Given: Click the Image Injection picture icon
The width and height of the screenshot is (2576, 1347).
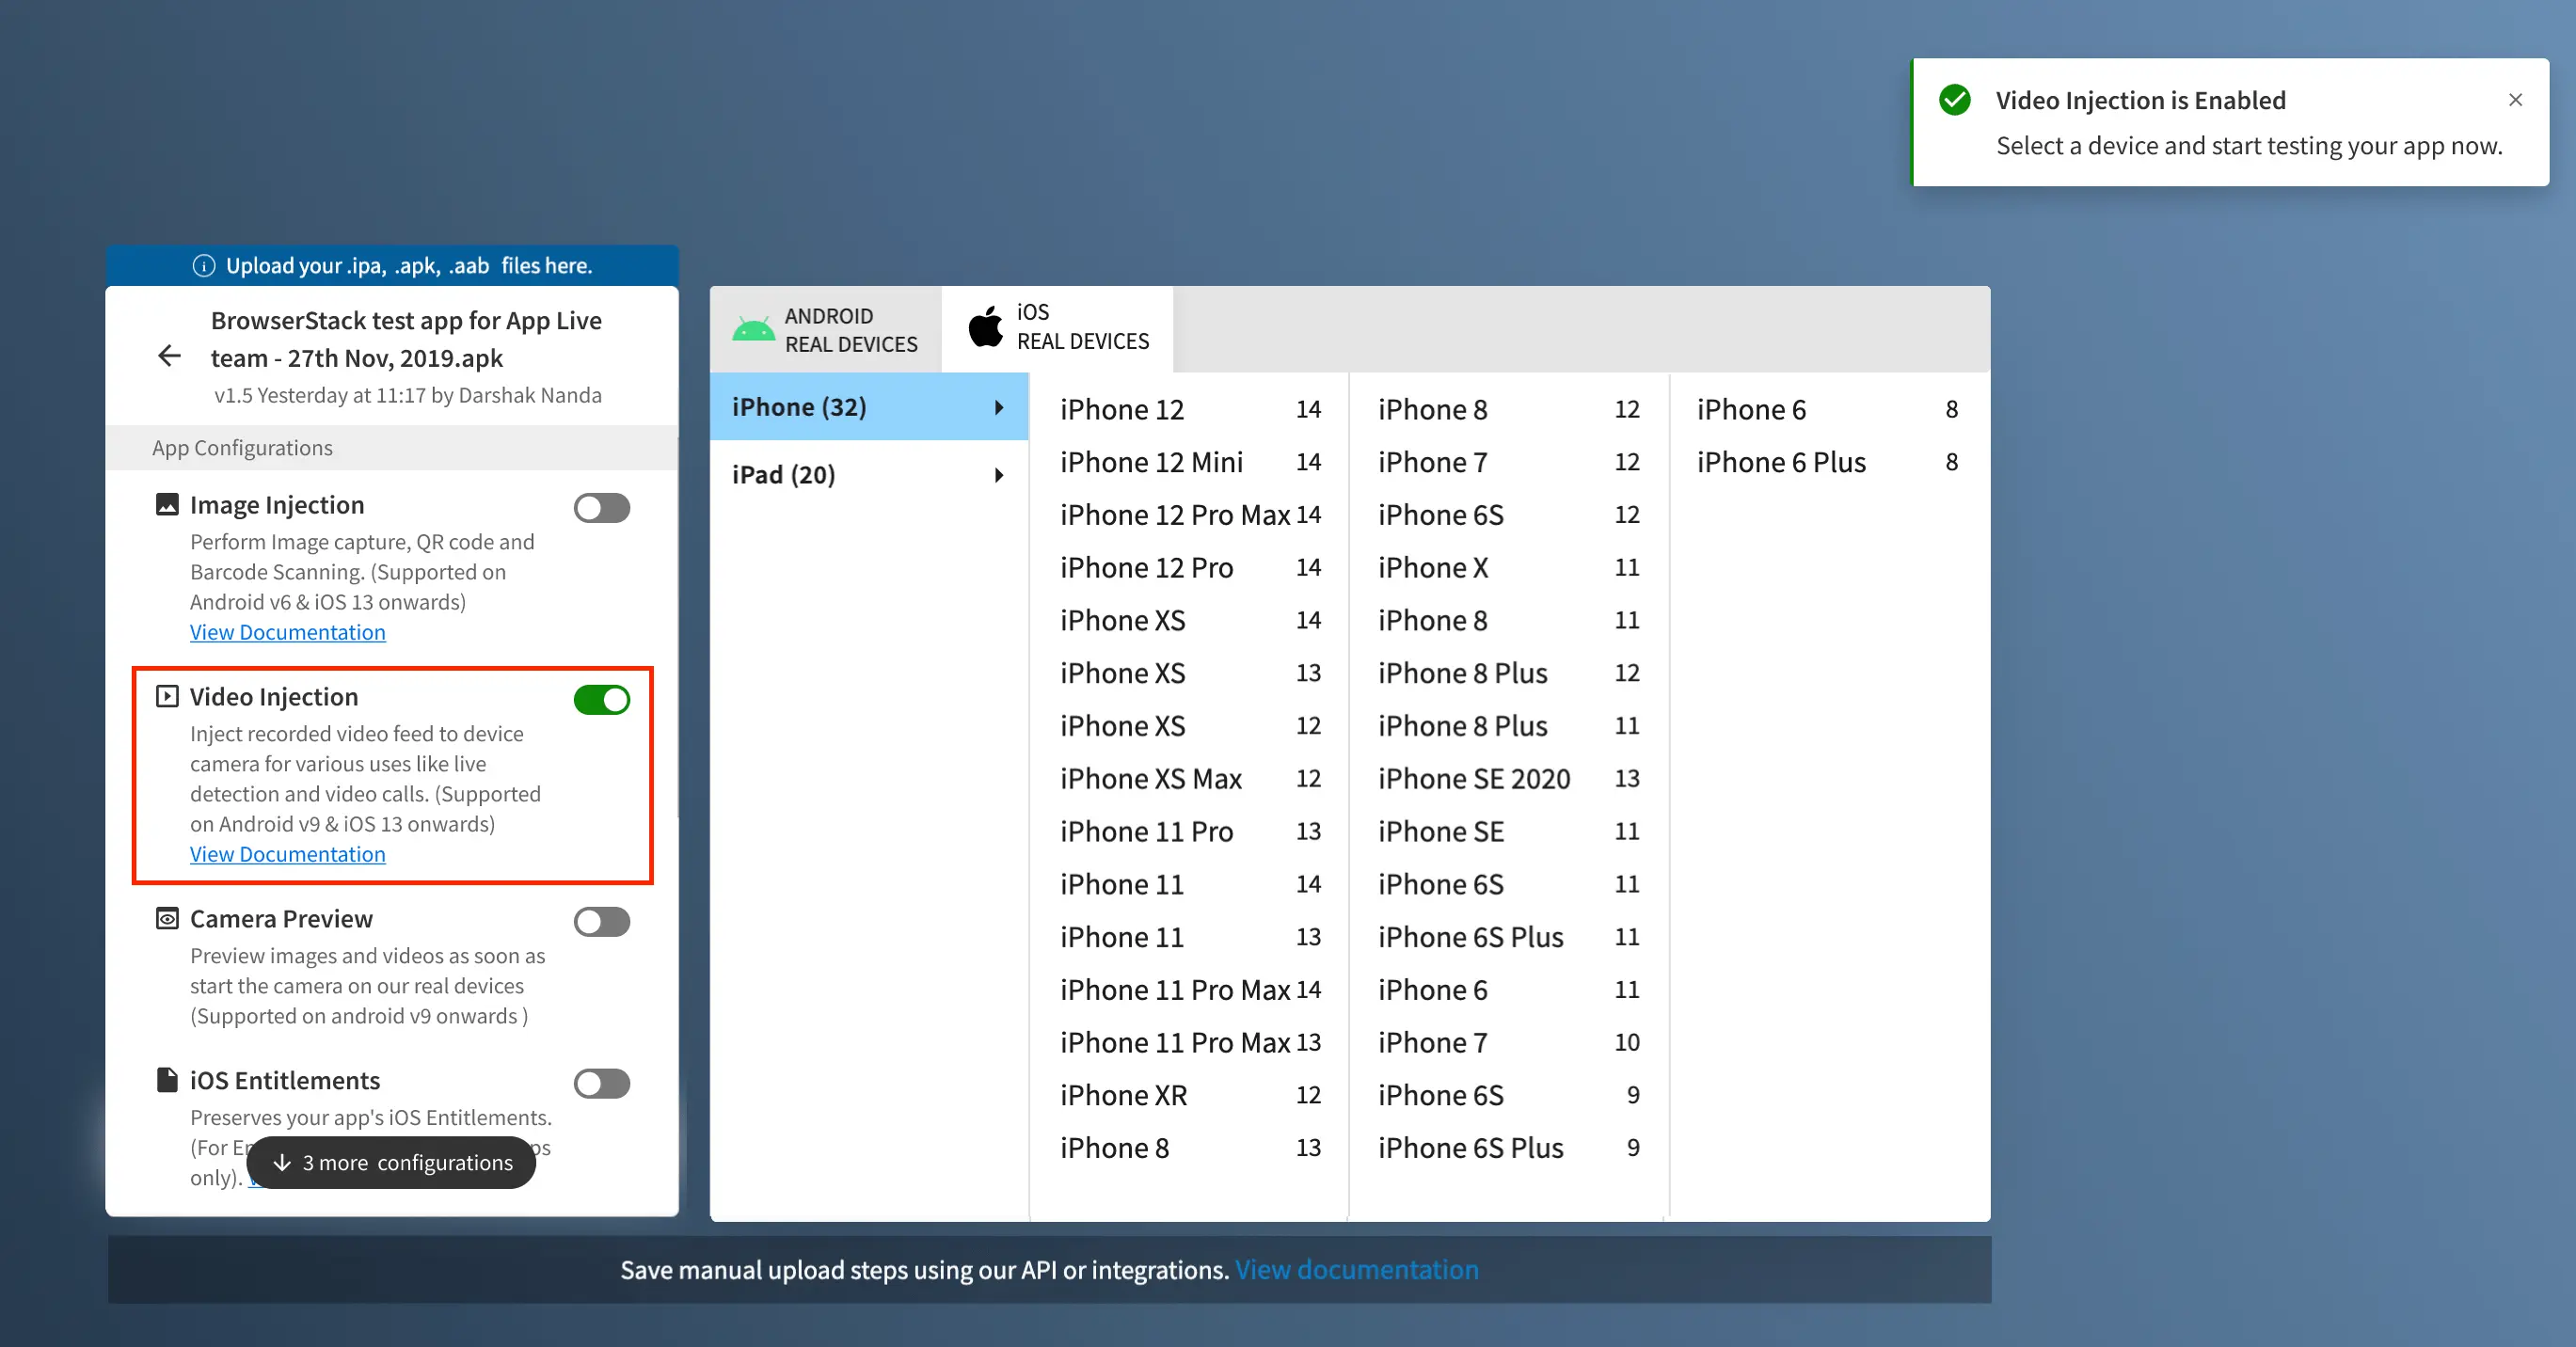Looking at the screenshot, I should click(167, 504).
